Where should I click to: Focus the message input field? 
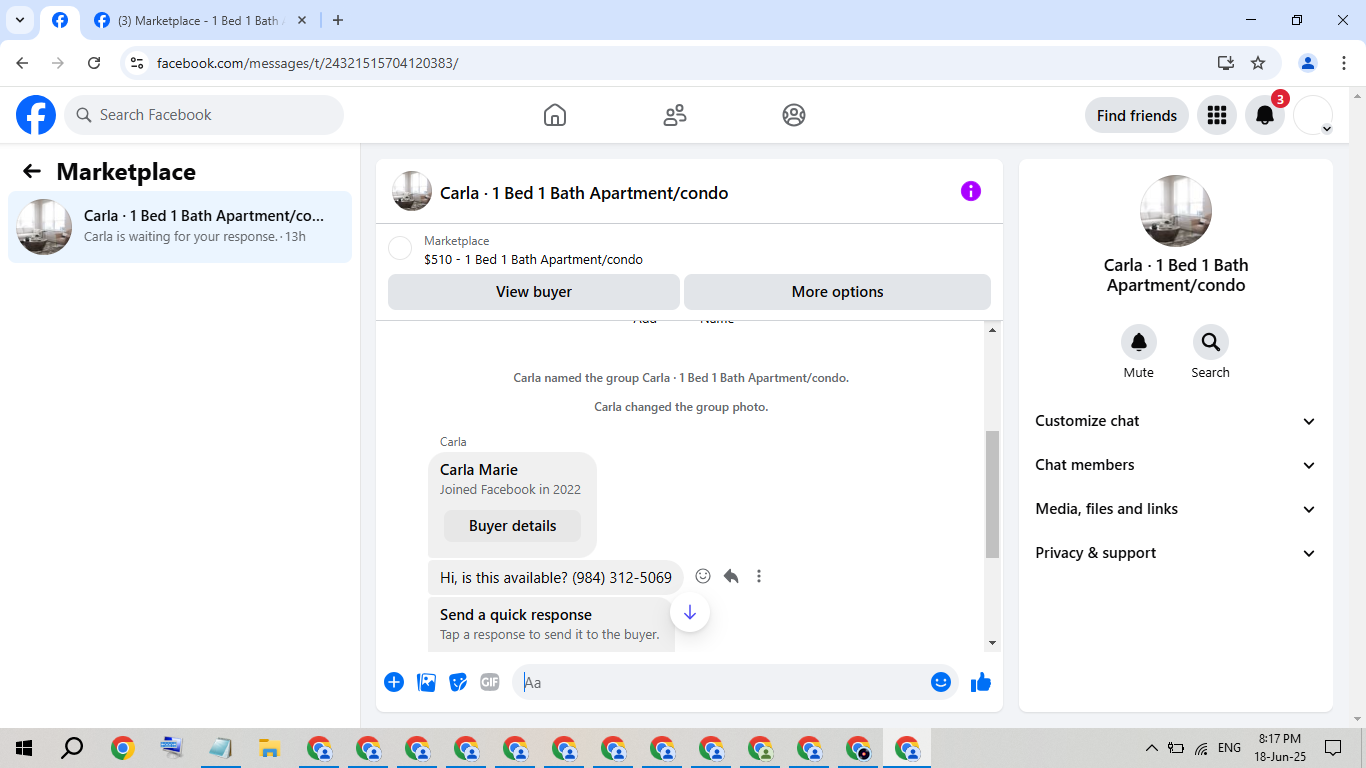point(723,682)
